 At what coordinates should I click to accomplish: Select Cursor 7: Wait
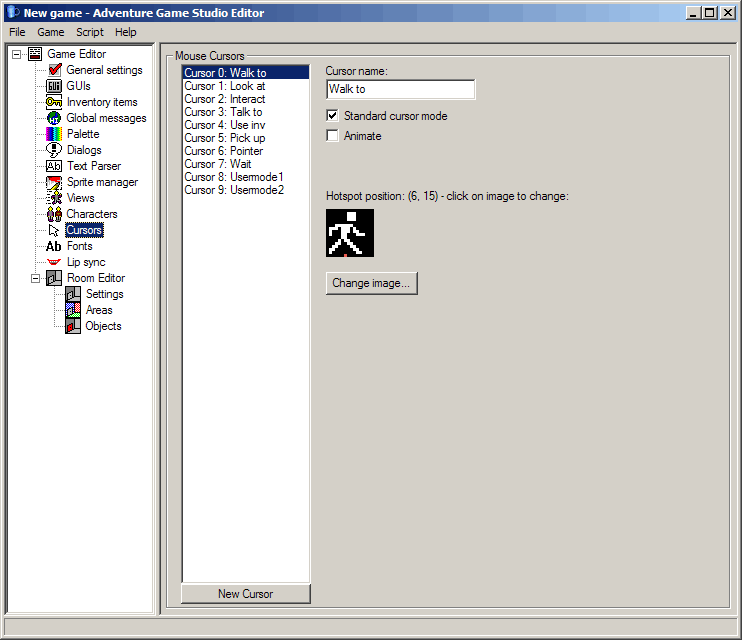[246, 164]
